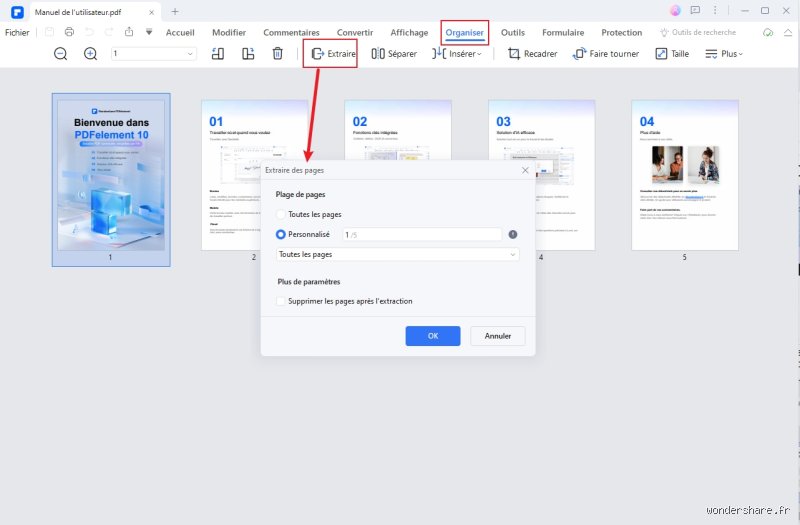Click the Outils de recherche field
Screen dimensions: 800x525
[x=698, y=32]
